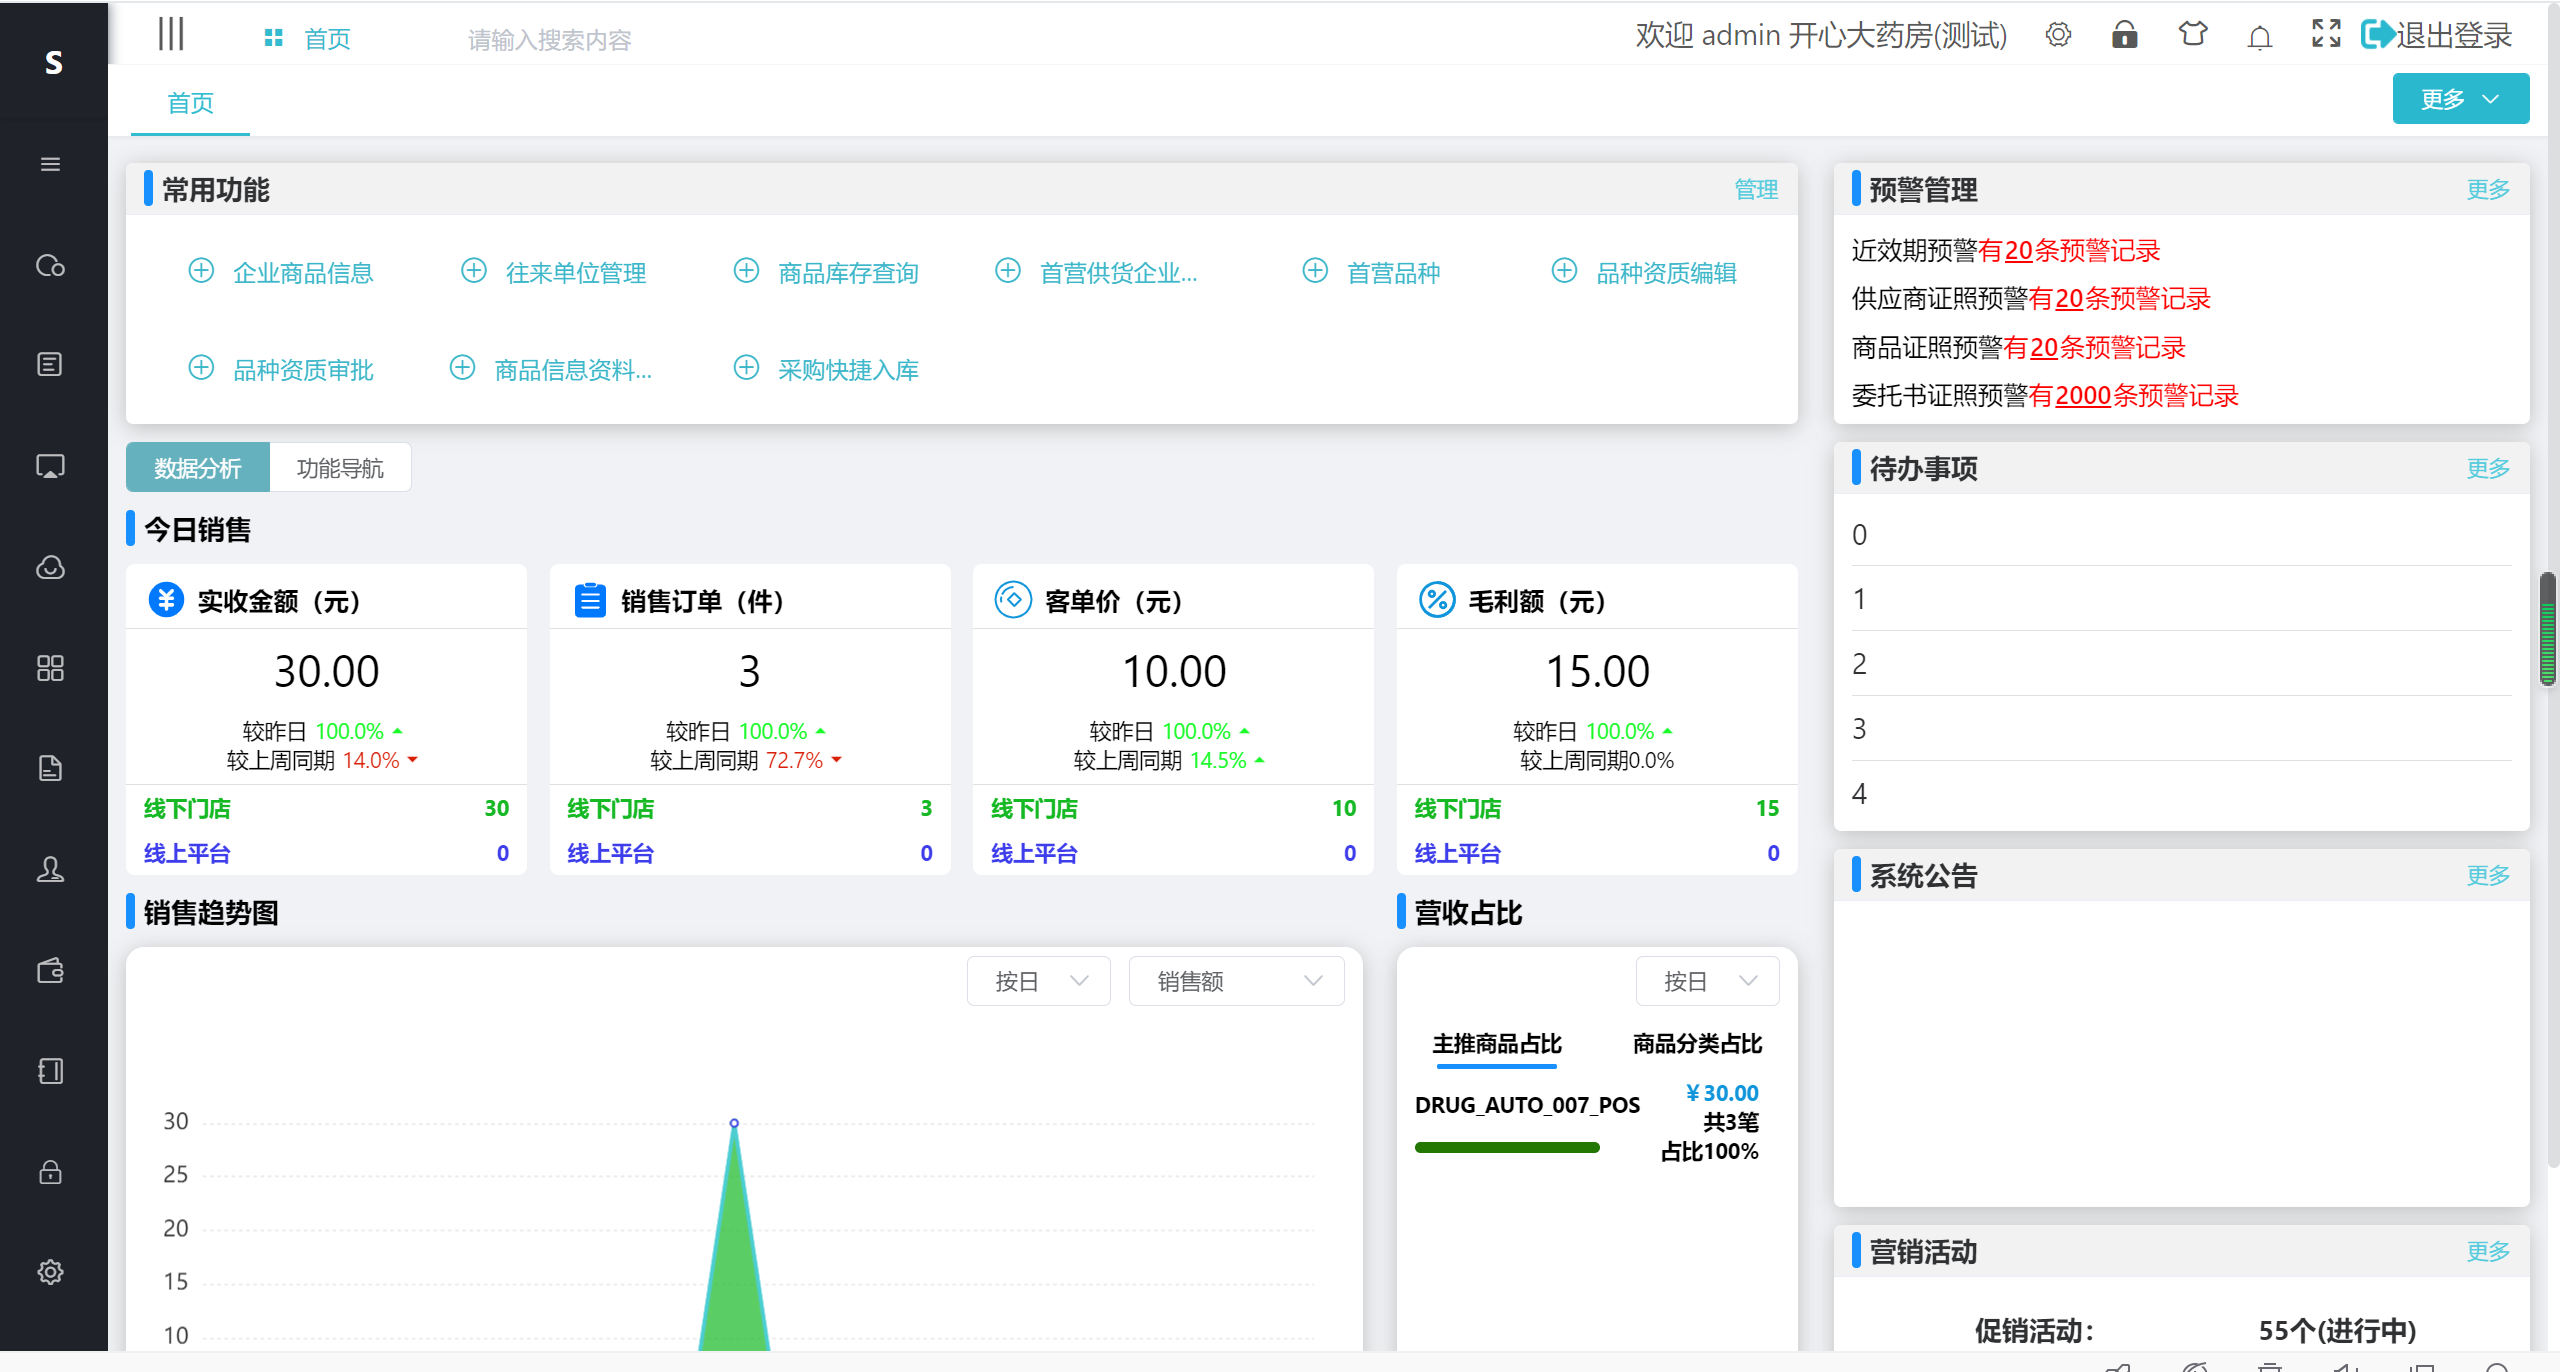Screen dimensions: 2560x1372
Task: Click the green DRUG_AUTO_007_POS progress bar
Action: [1507, 1147]
